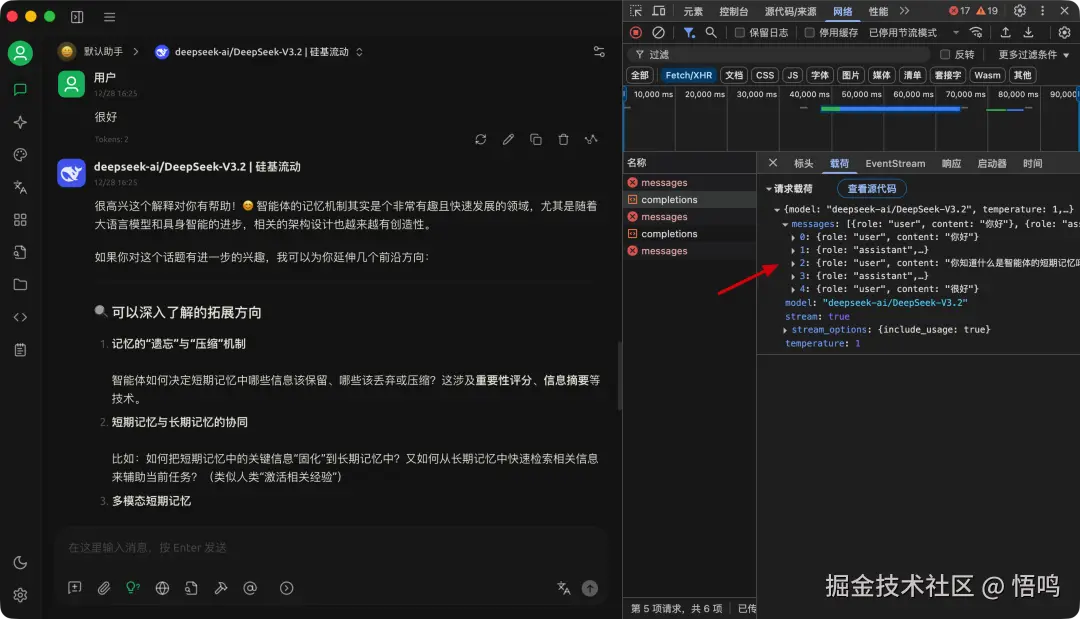
Task: Copy the user message
Action: 536,139
